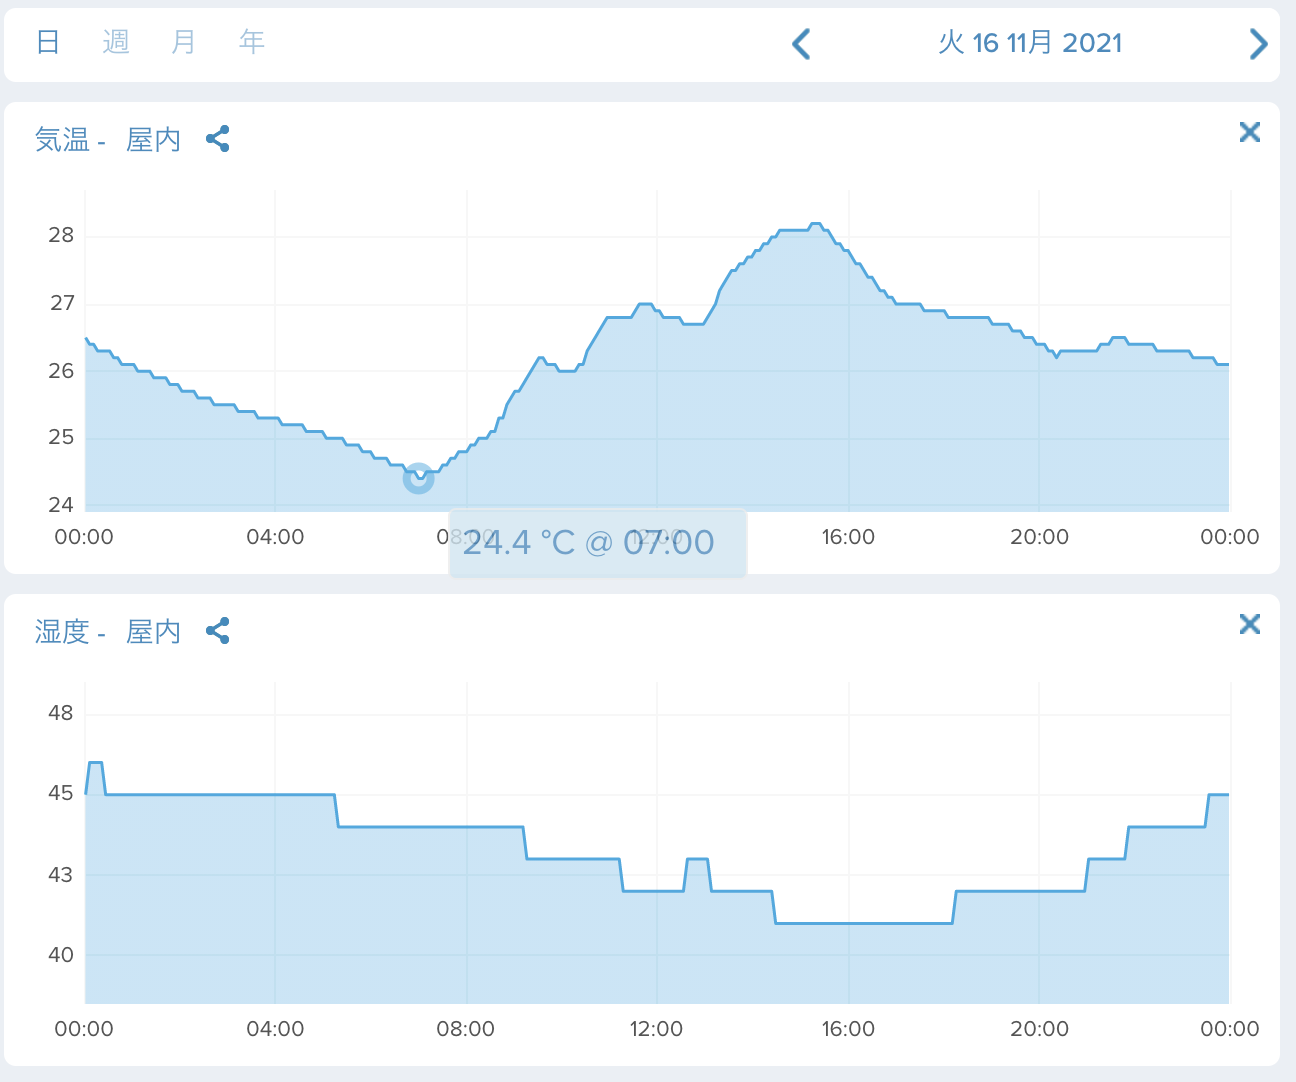Viewport: 1296px width, 1082px height.
Task: Click the 気温 - 屋内 chart title
Action: [x=108, y=139]
